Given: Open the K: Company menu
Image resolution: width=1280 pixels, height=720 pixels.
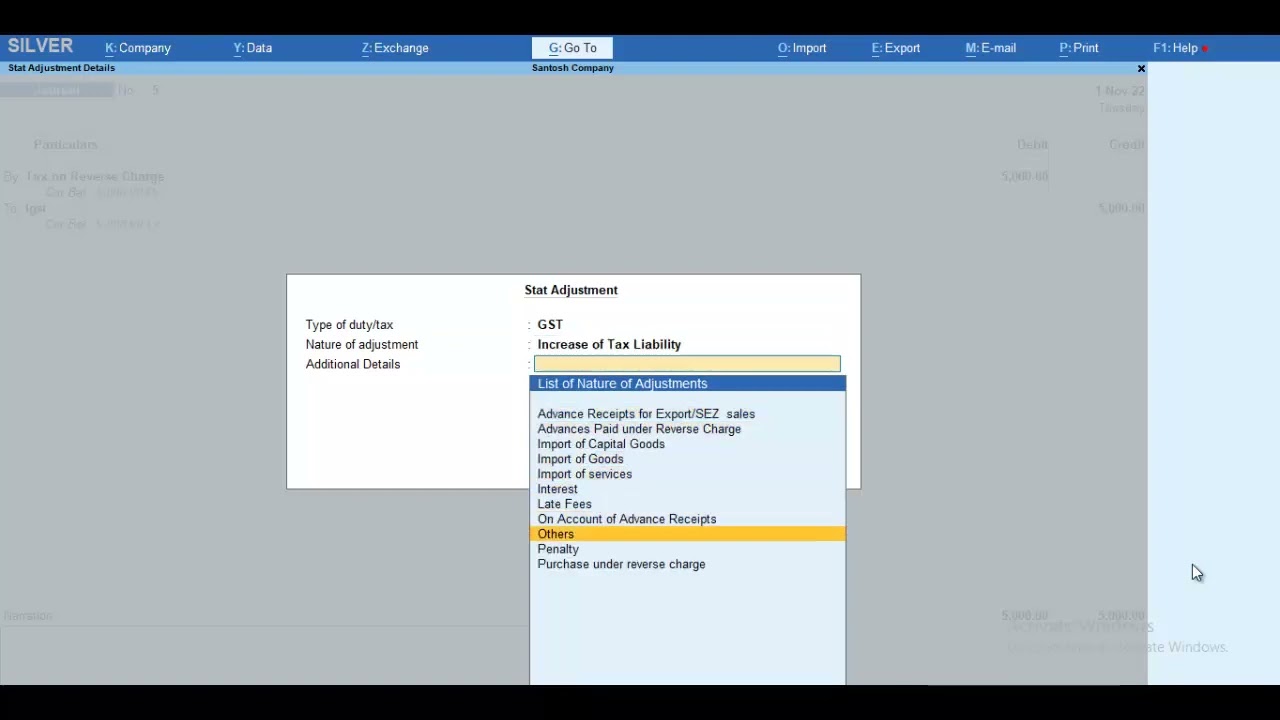Looking at the screenshot, I should (x=138, y=48).
